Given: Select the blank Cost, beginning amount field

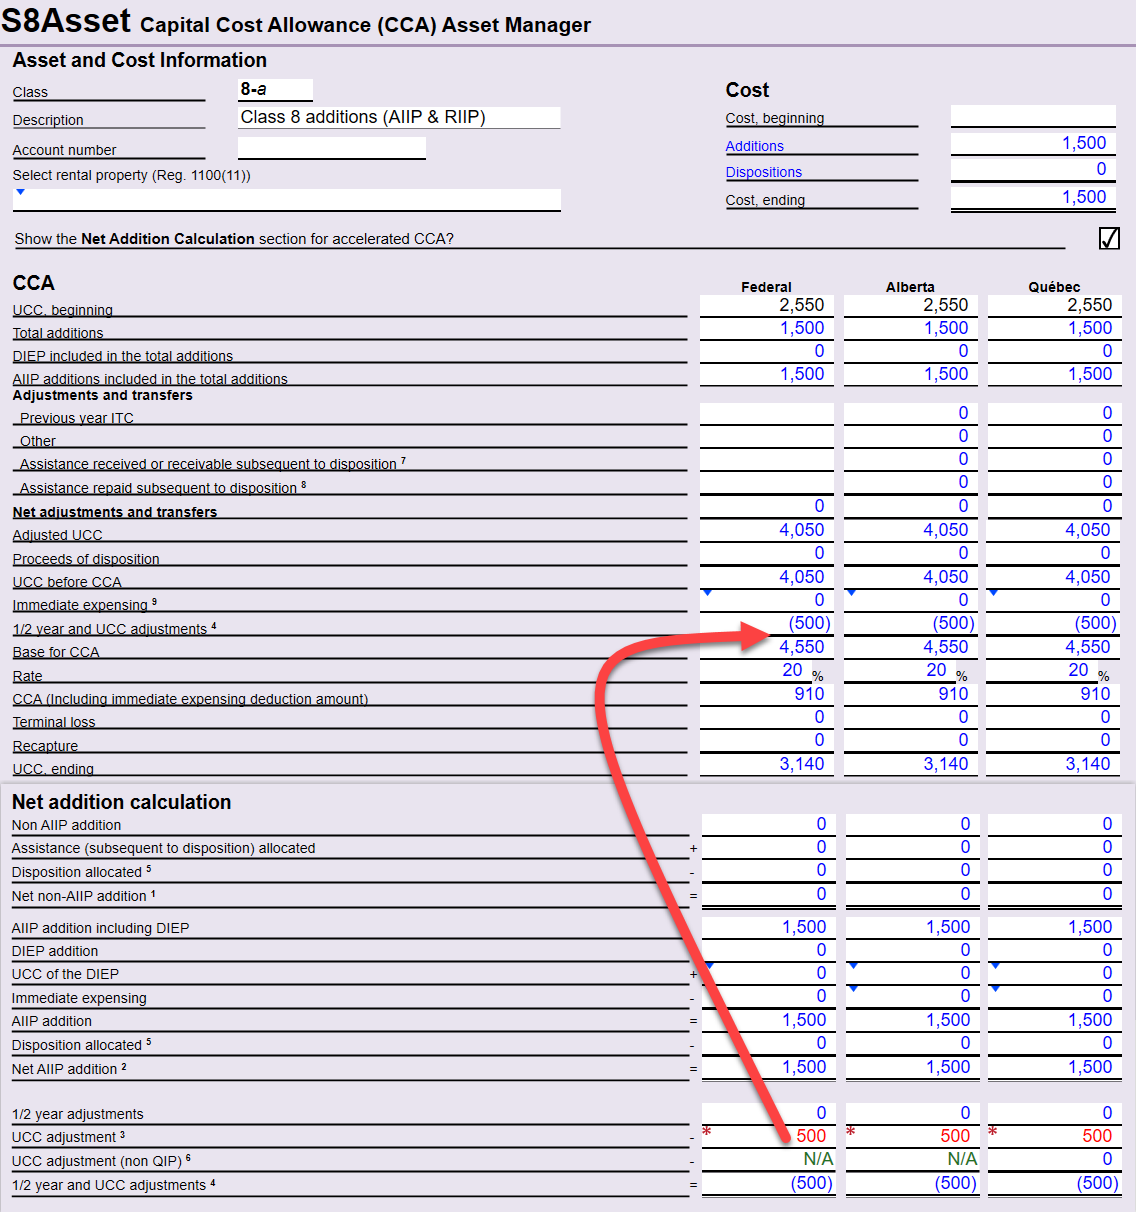Looking at the screenshot, I should tap(1032, 114).
